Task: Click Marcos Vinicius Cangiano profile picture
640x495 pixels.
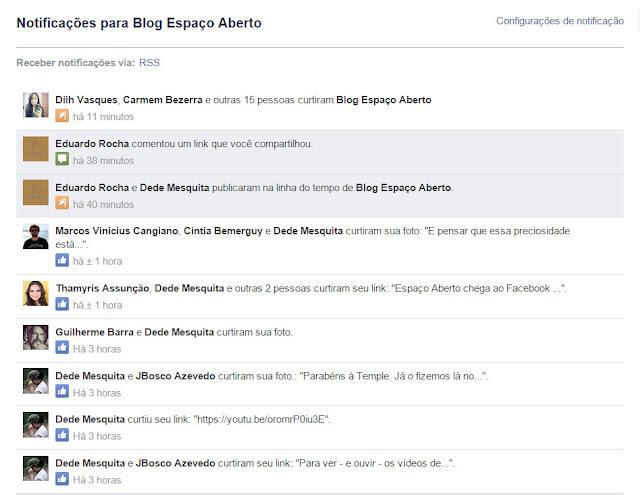Action: (36, 236)
